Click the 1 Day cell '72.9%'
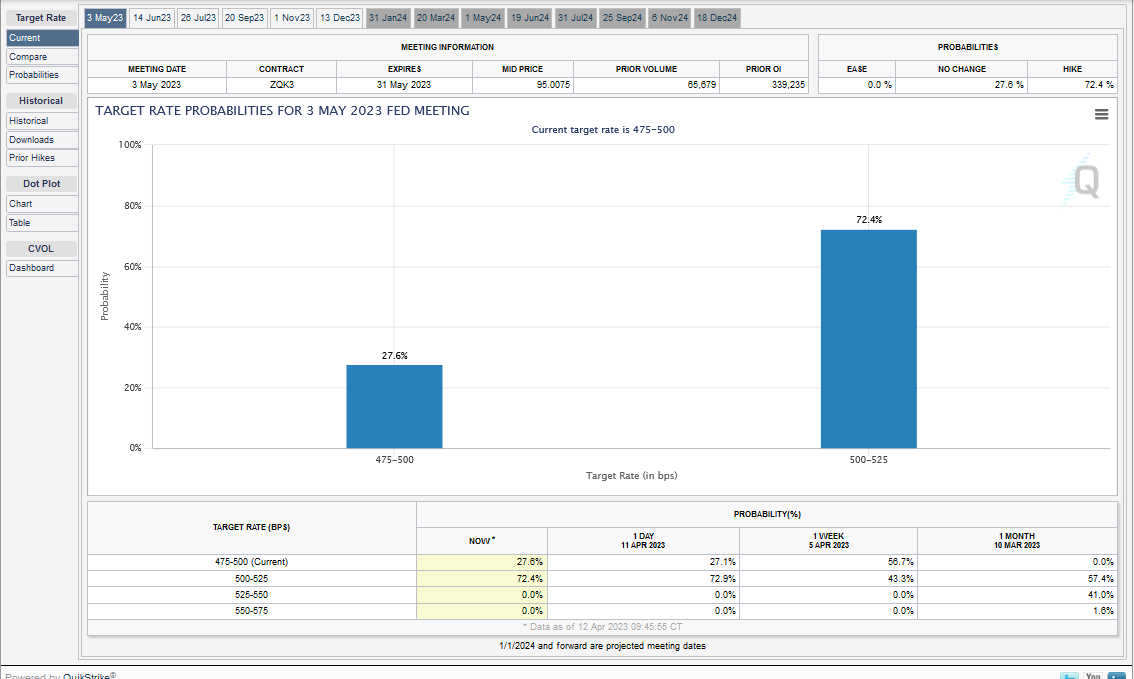Image resolution: width=1134 pixels, height=679 pixels. [x=722, y=578]
